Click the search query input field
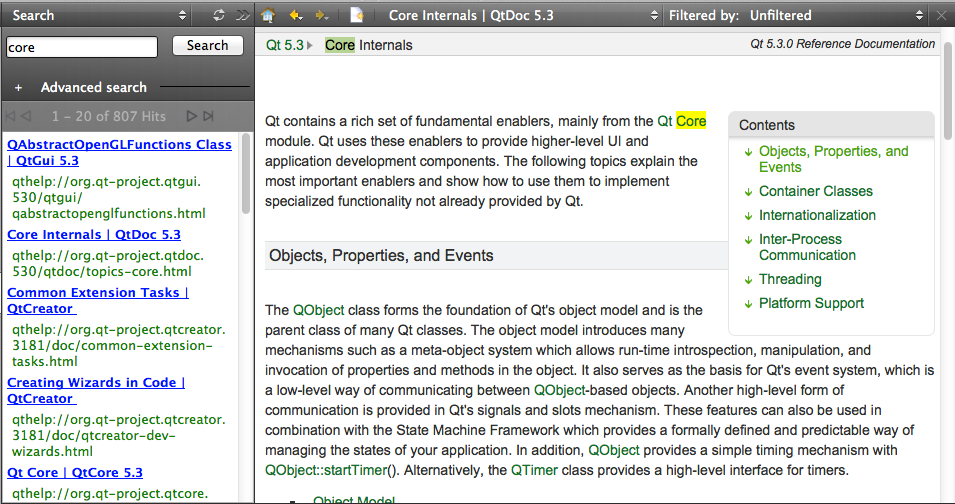955x504 pixels. [x=82, y=47]
